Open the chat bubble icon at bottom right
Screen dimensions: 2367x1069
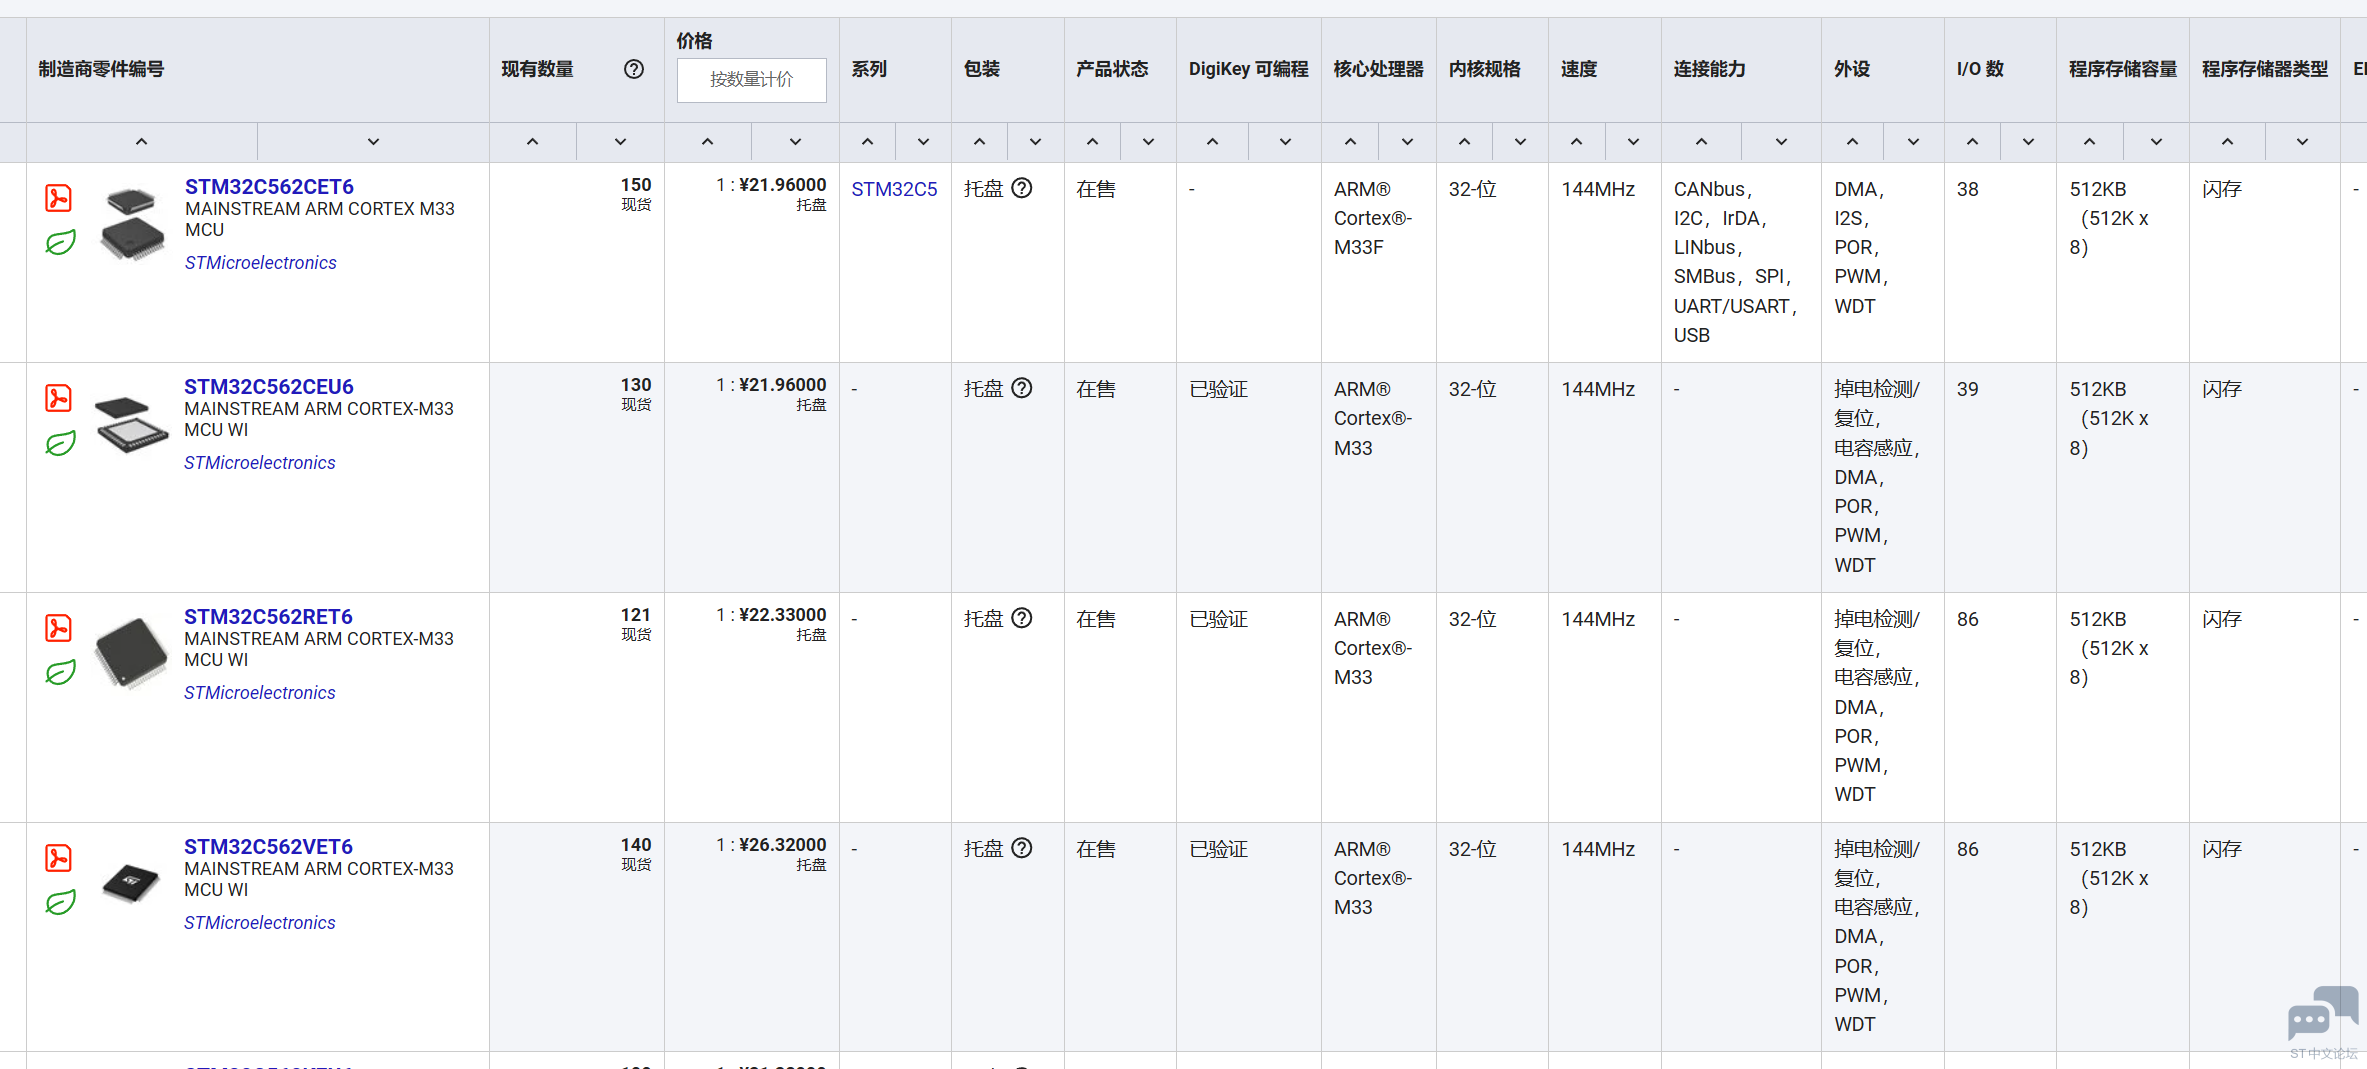click(2321, 1014)
